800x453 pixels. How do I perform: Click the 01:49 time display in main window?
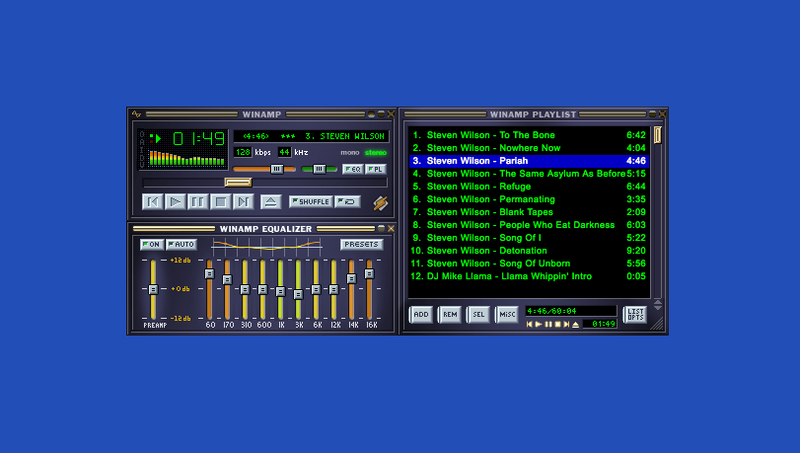click(x=199, y=138)
